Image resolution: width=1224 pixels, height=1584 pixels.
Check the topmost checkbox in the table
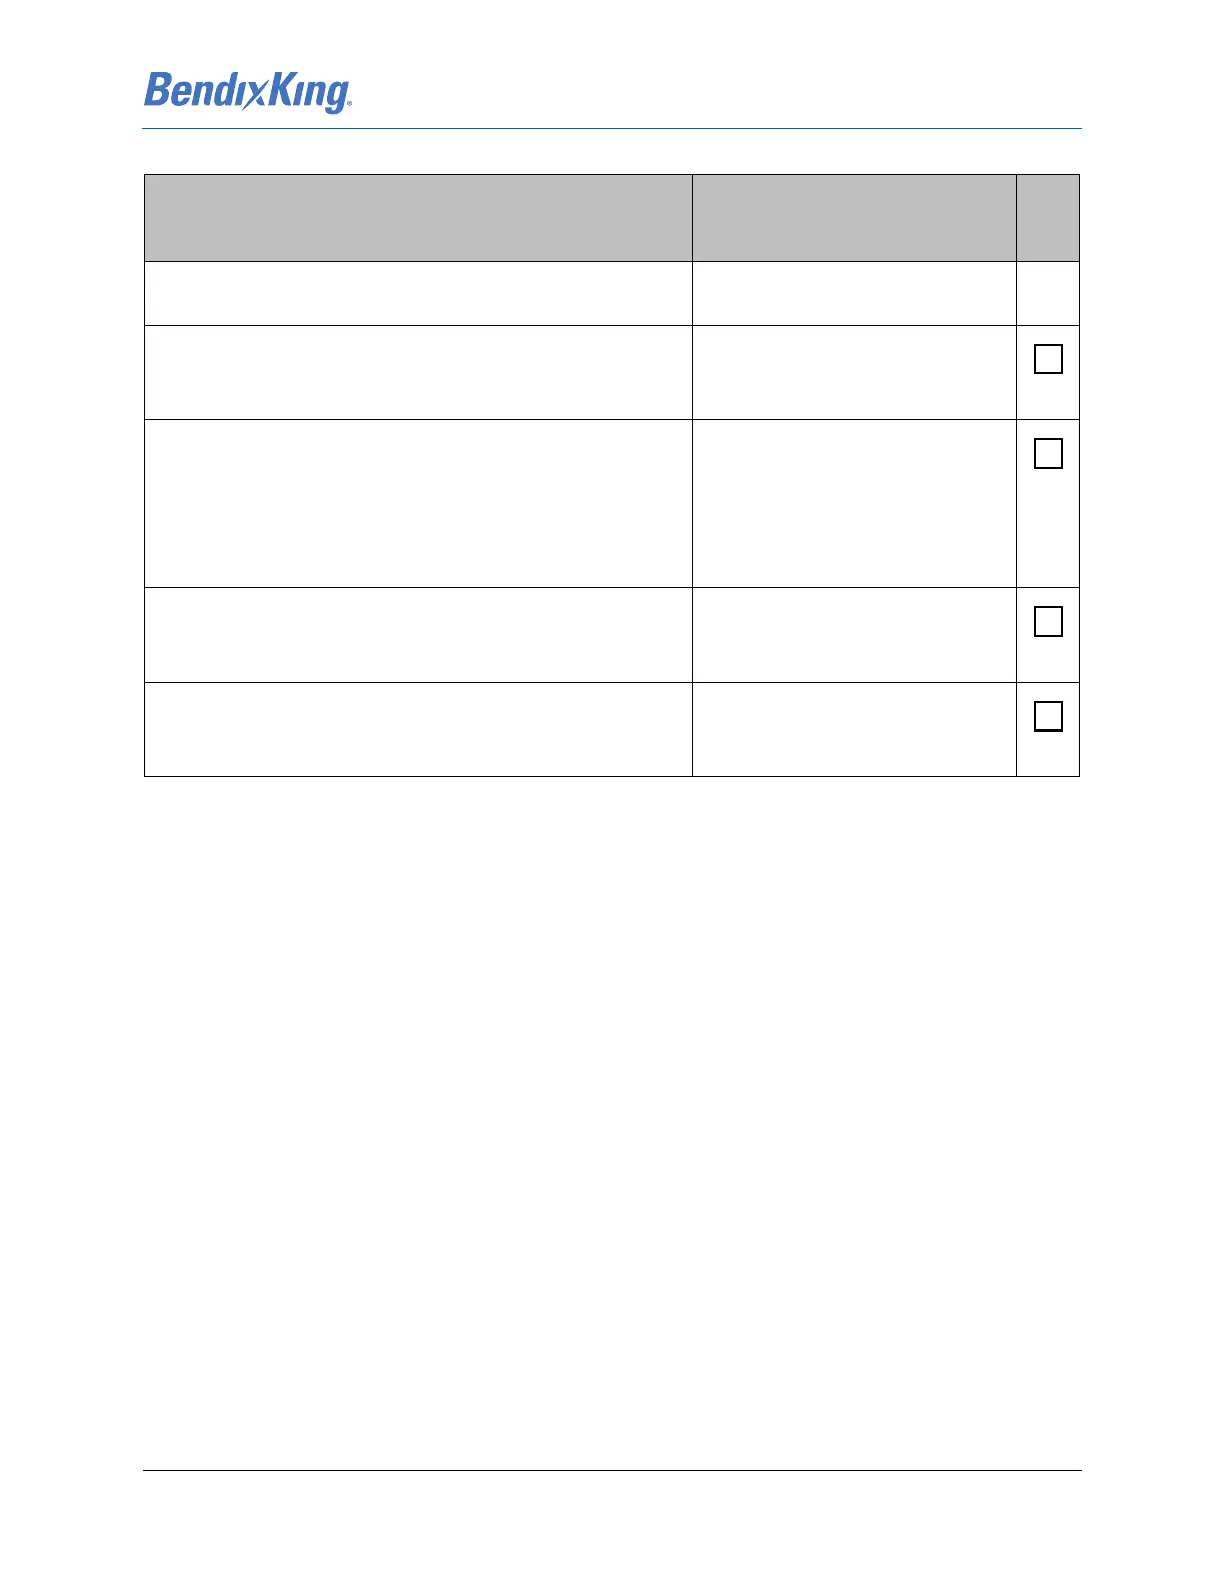[x=1048, y=359]
